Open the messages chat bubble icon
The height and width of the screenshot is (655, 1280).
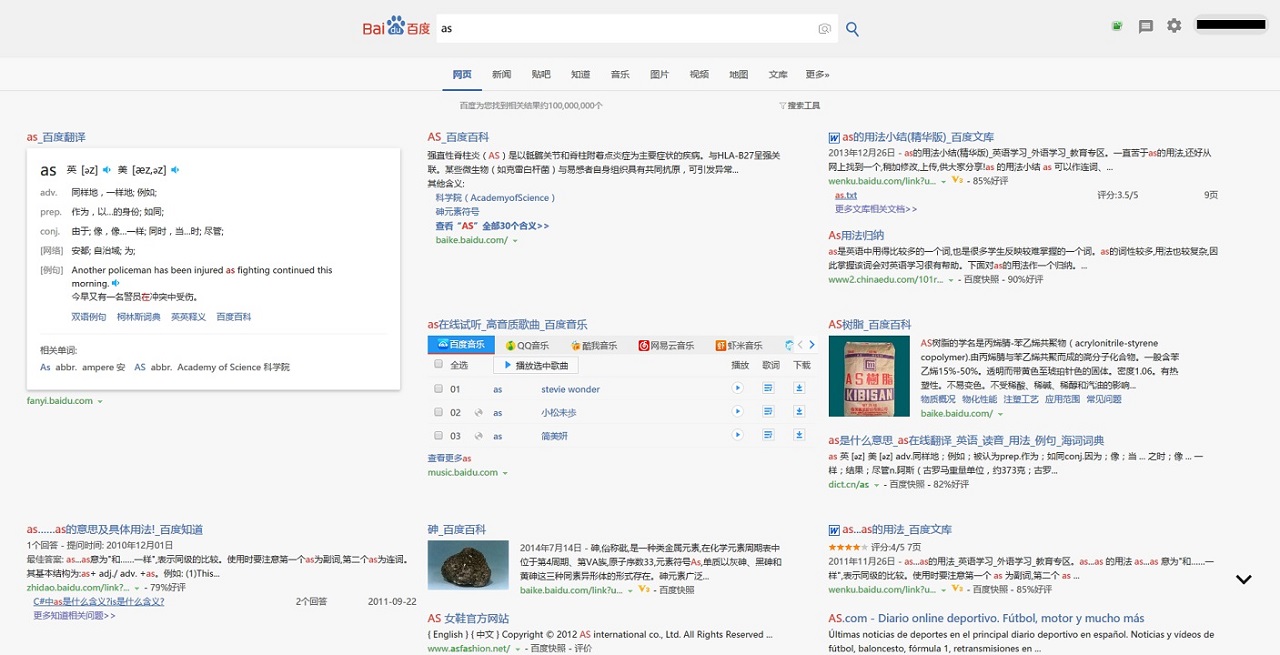[x=1146, y=26]
